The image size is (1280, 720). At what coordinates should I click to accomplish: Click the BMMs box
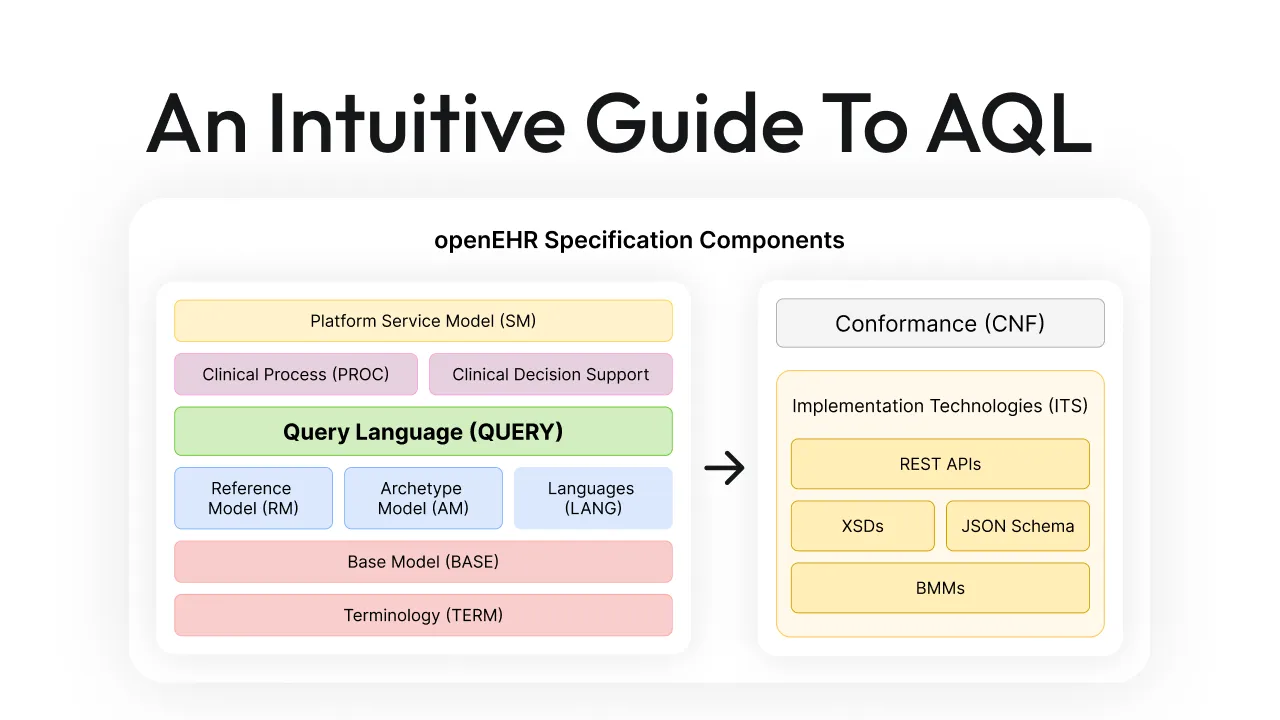pos(940,588)
